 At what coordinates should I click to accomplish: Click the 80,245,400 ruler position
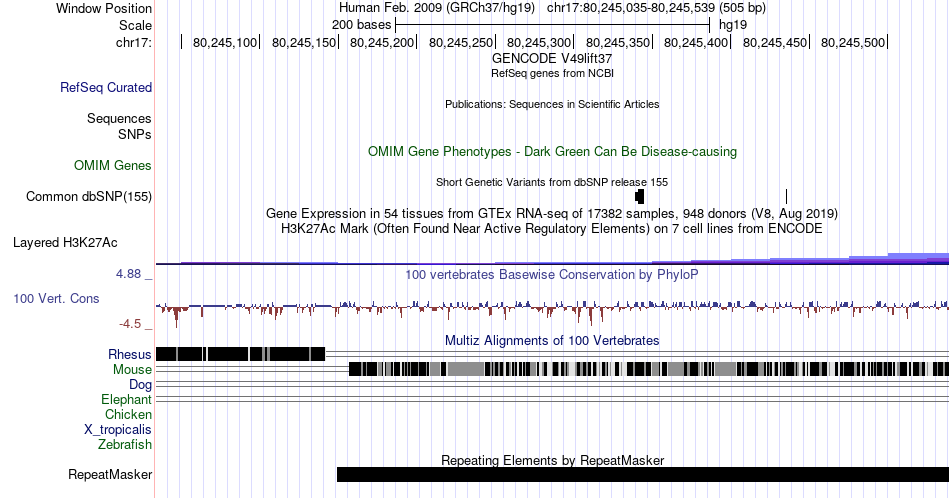click(x=696, y=42)
